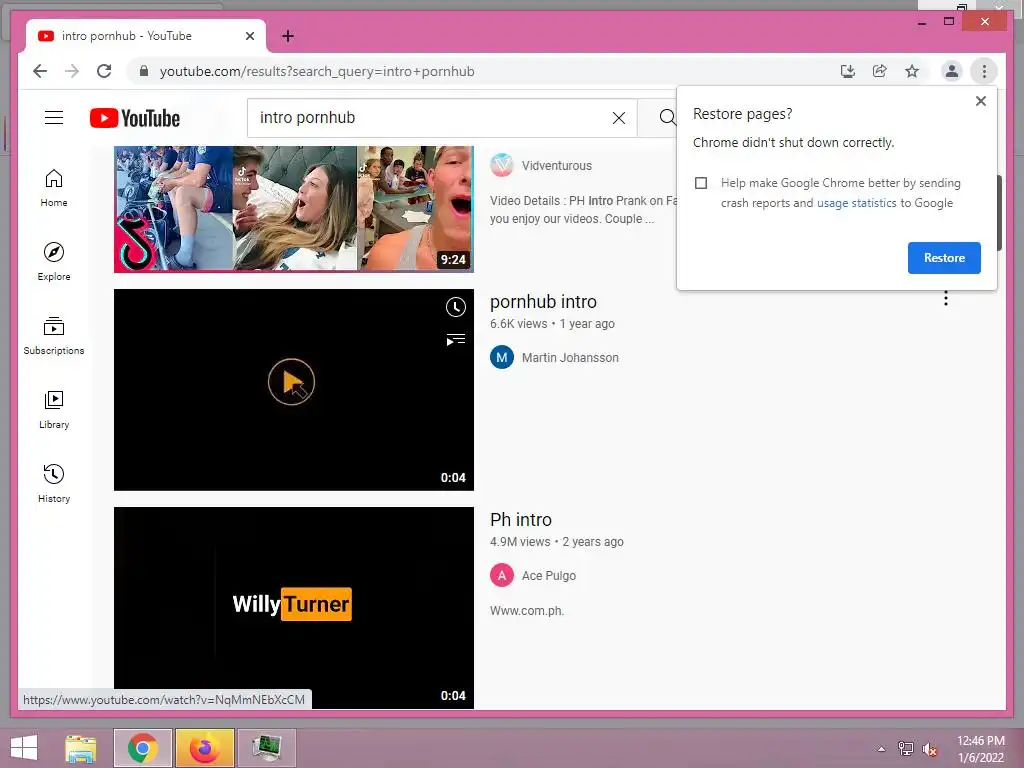
Task: Open Subscriptions in YouTube sidebar
Action: click(54, 336)
